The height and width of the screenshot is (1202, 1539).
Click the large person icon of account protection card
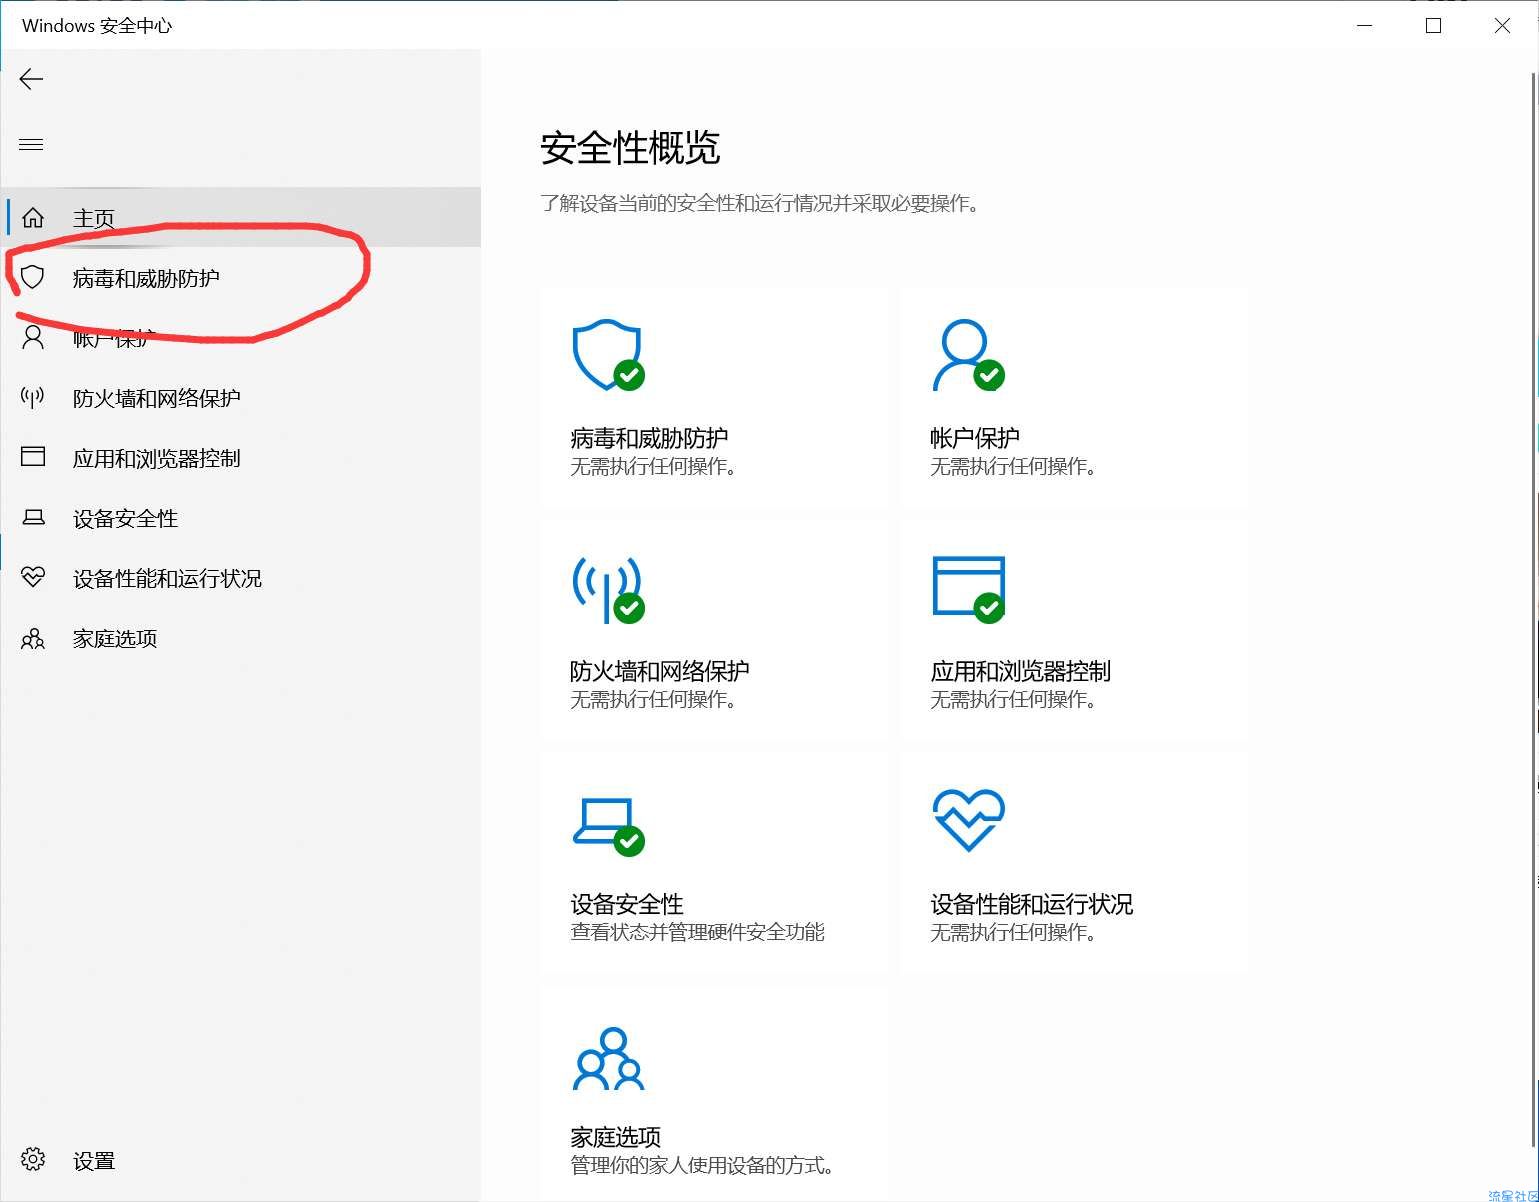pyautogui.click(x=968, y=355)
